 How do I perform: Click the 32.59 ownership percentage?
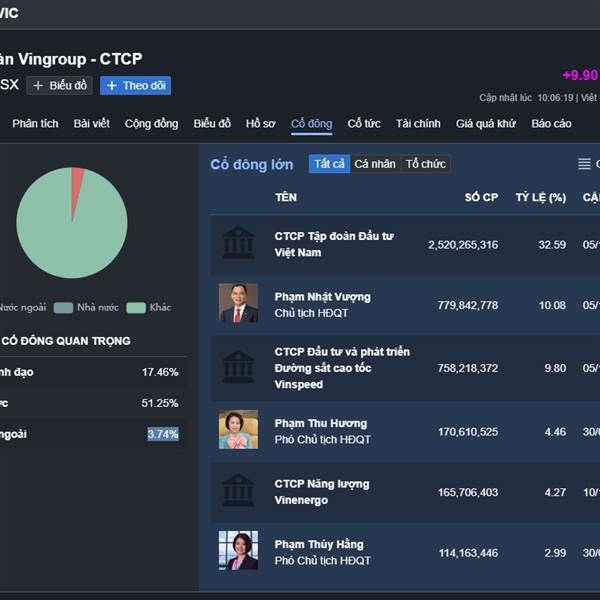click(552, 245)
